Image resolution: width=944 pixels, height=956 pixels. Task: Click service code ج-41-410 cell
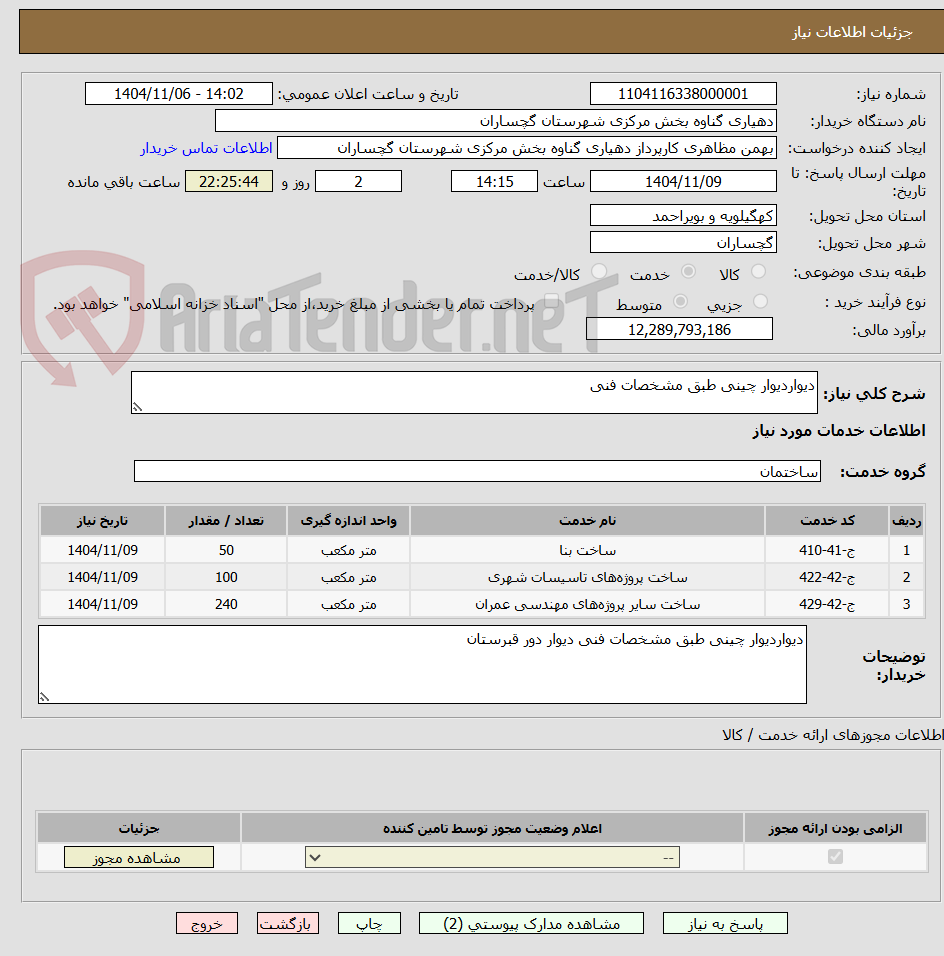pyautogui.click(x=826, y=550)
